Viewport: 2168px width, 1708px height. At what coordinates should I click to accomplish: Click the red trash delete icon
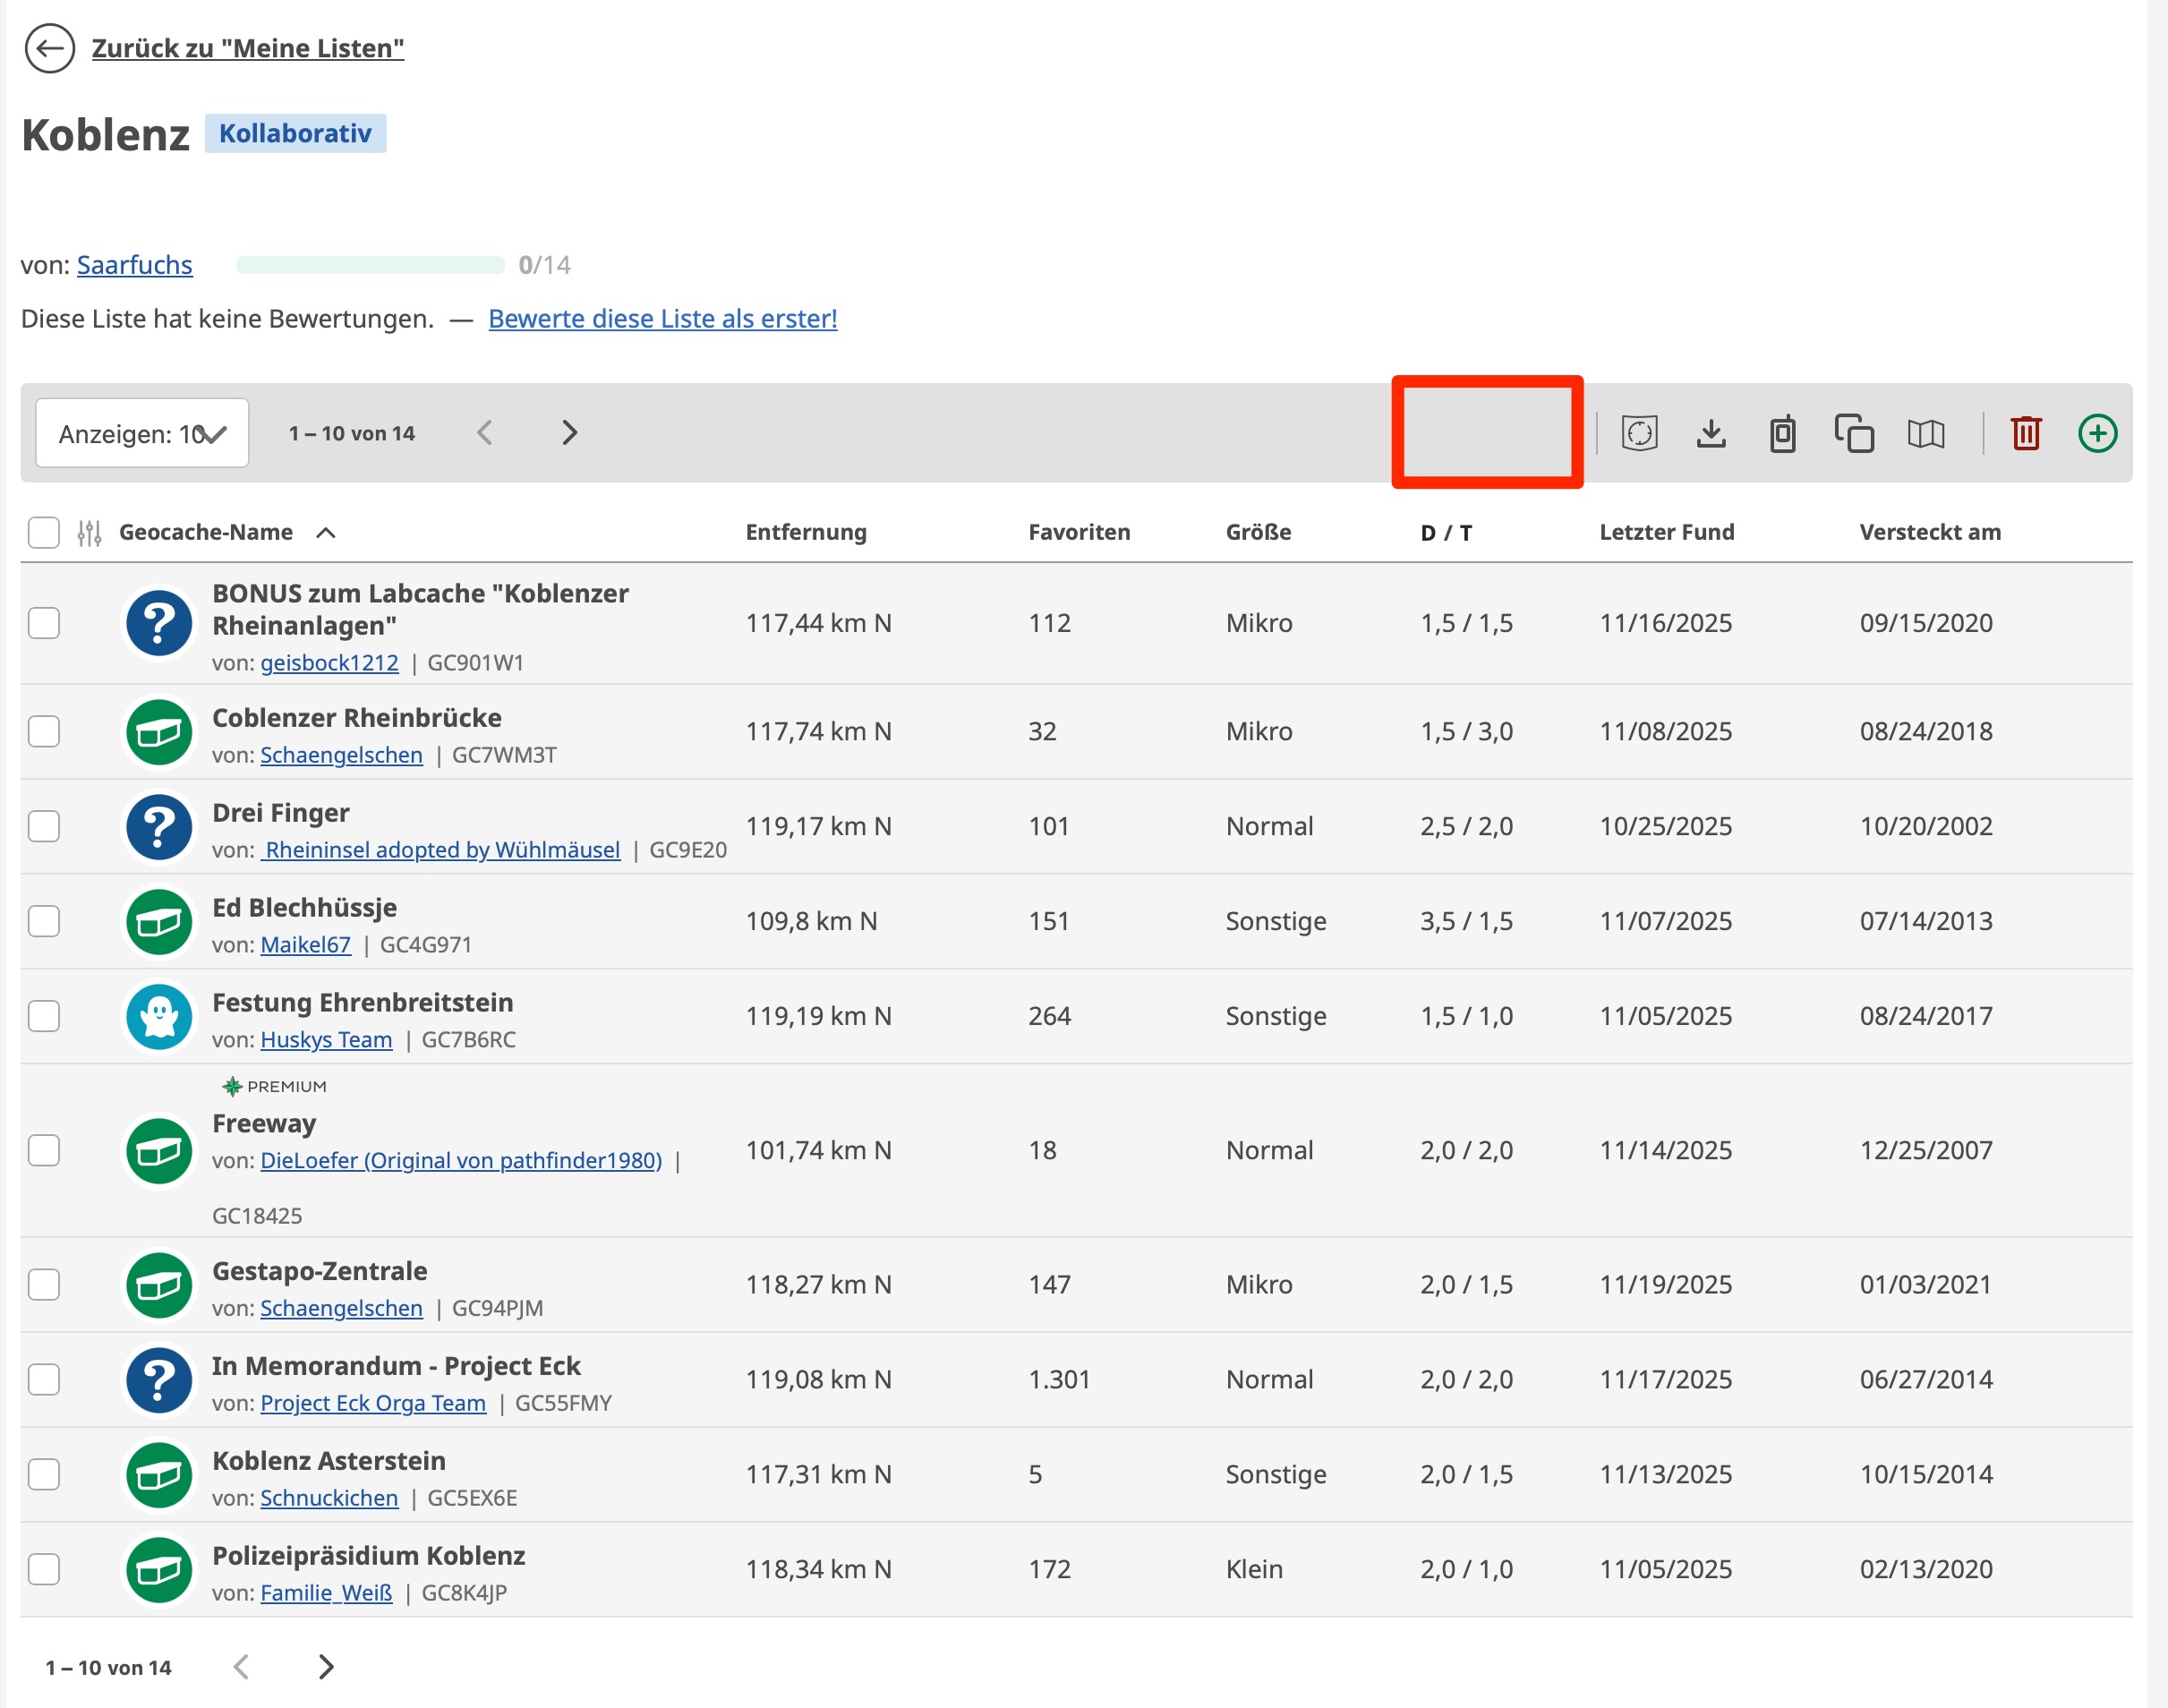(x=2026, y=433)
